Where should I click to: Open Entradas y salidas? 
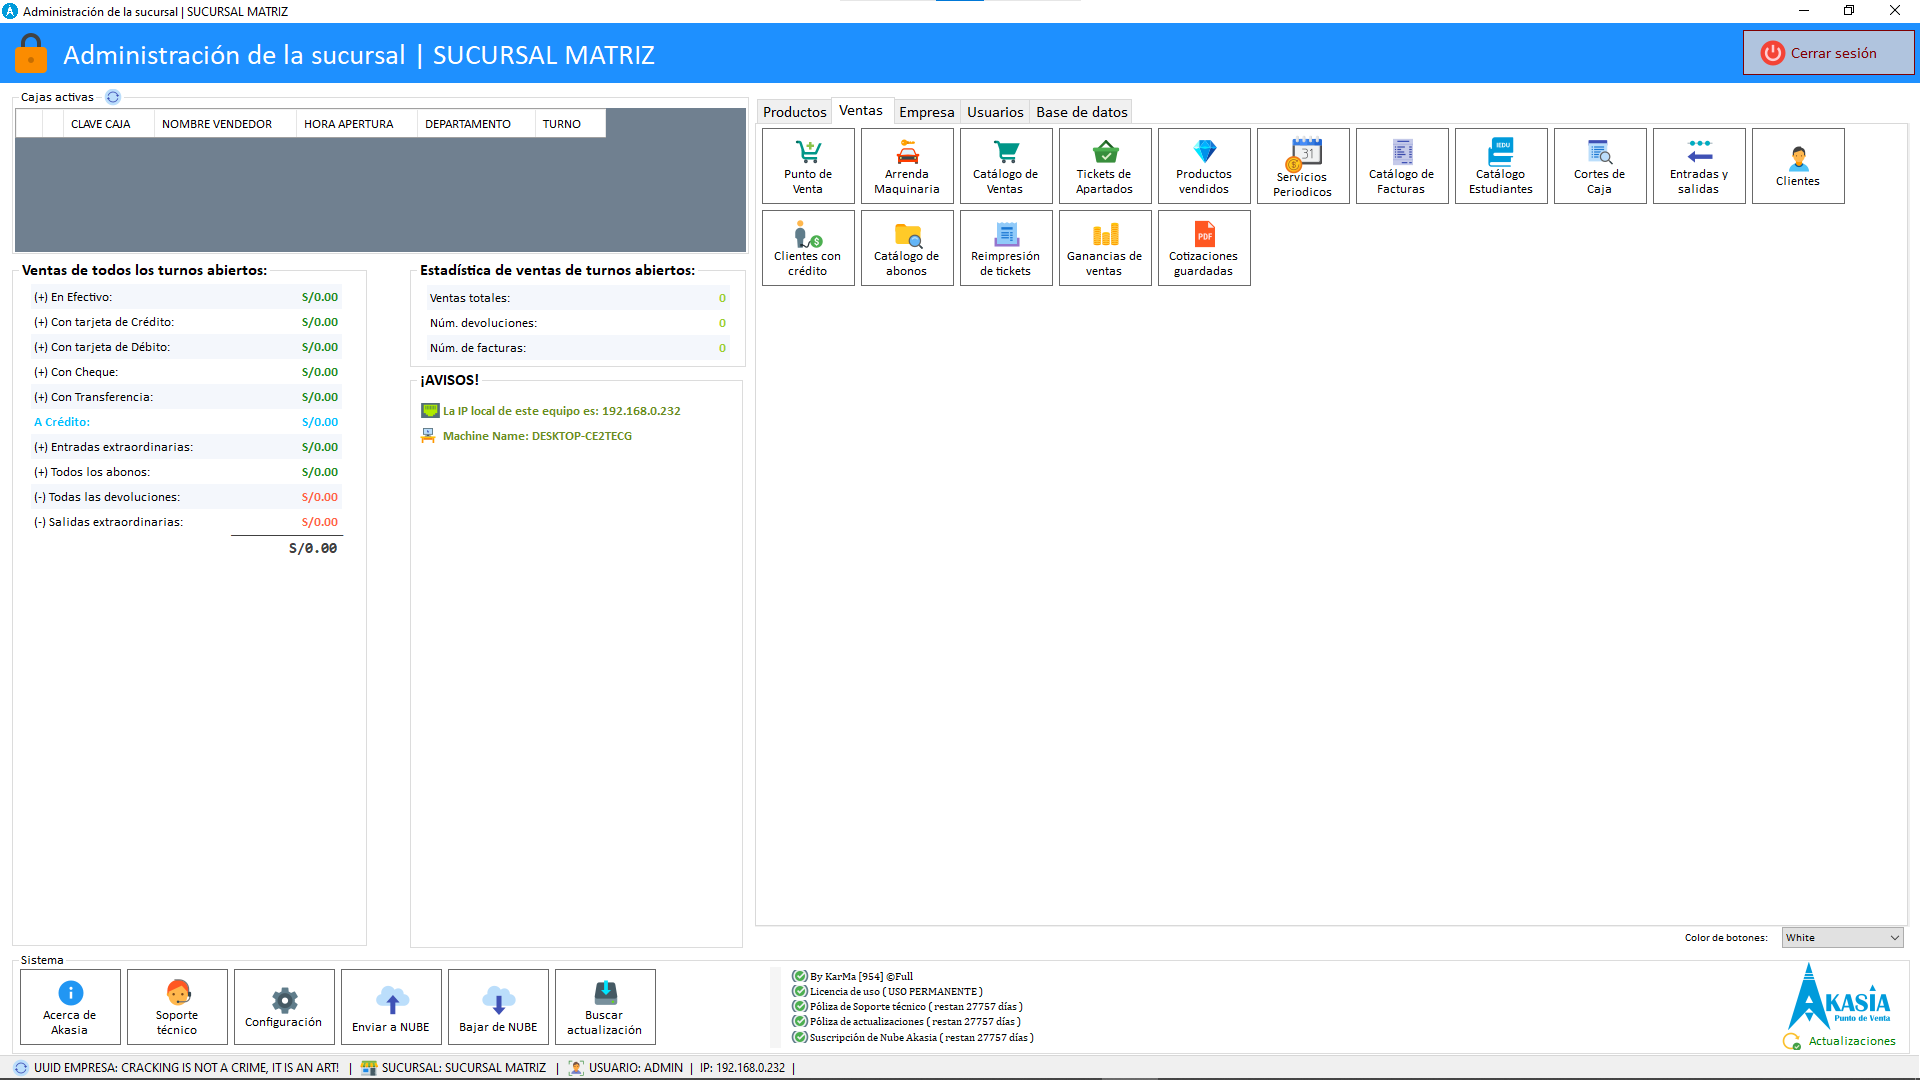1699,166
